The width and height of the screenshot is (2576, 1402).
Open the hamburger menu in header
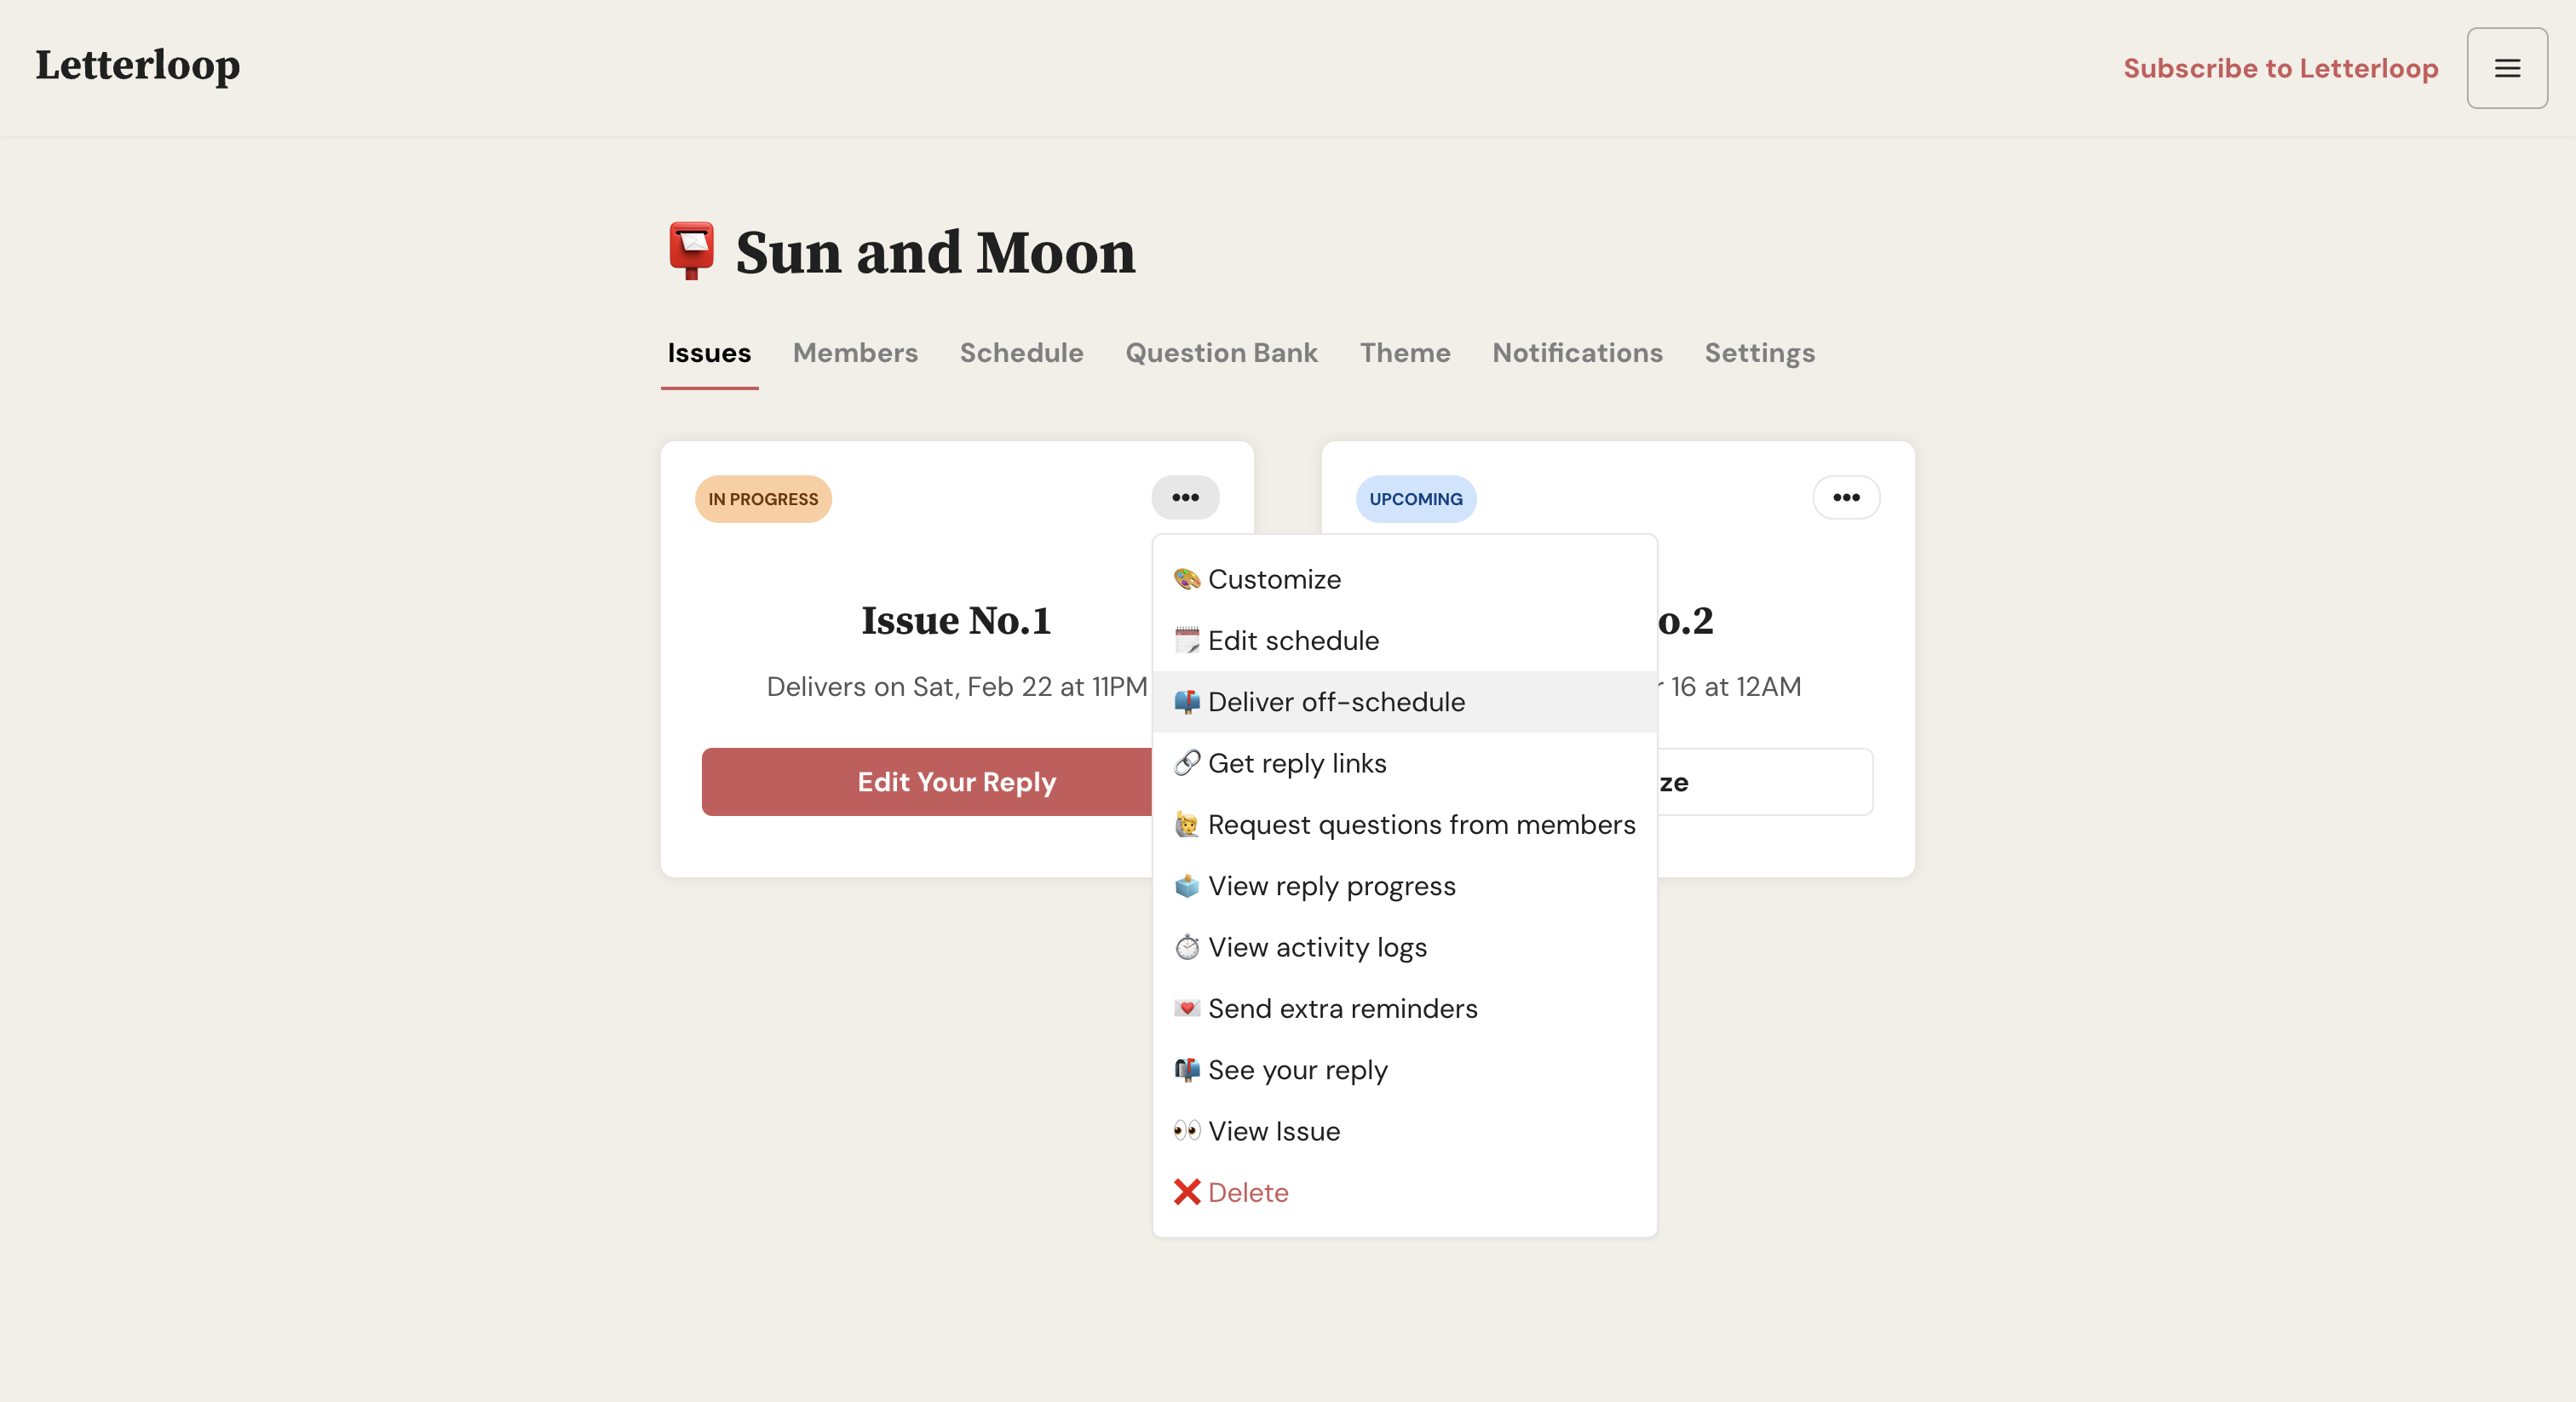2506,68
